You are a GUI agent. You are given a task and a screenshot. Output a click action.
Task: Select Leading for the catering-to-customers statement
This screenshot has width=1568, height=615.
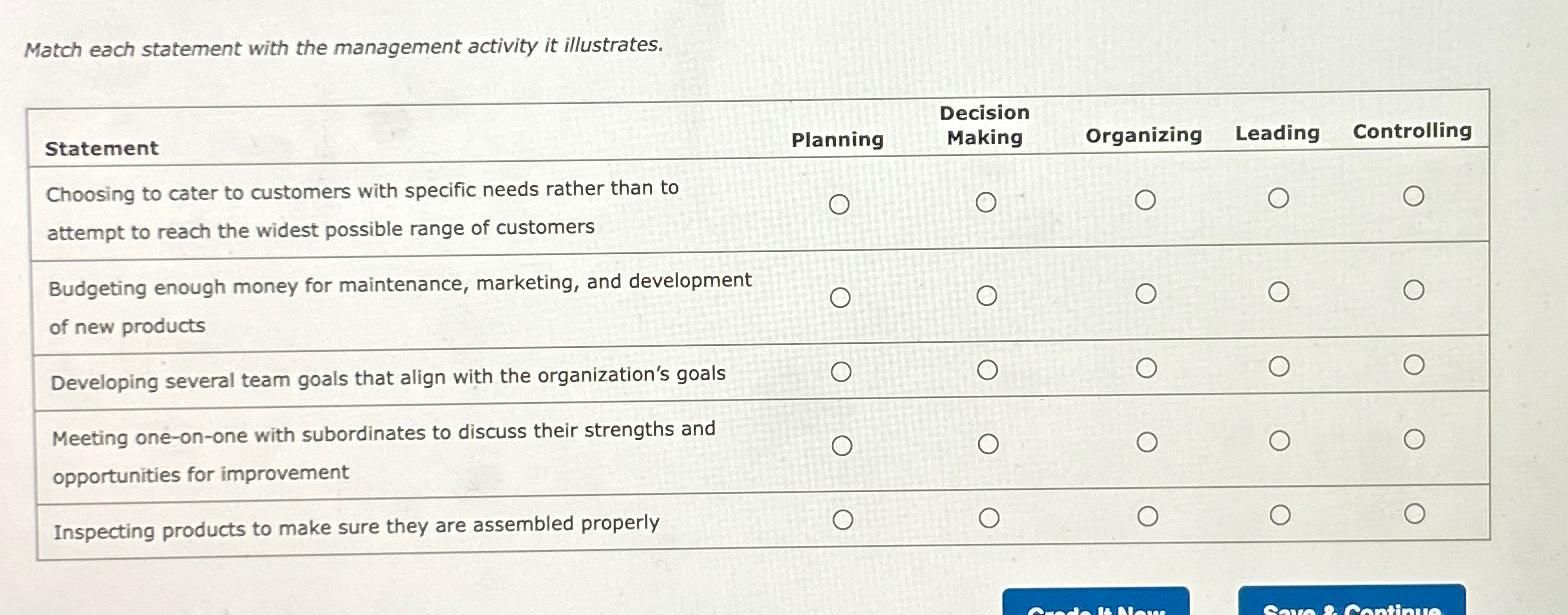point(1278,198)
